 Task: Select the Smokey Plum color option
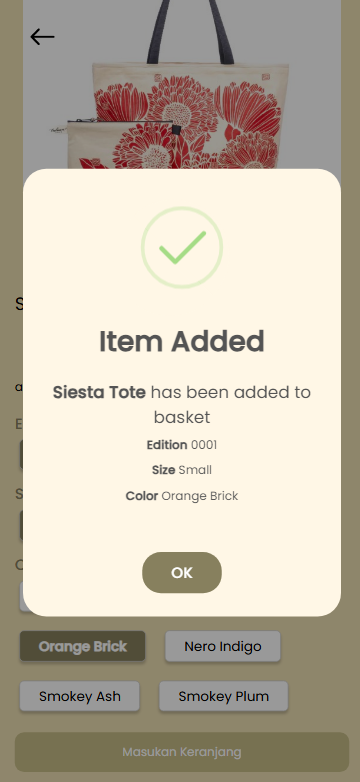click(223, 696)
